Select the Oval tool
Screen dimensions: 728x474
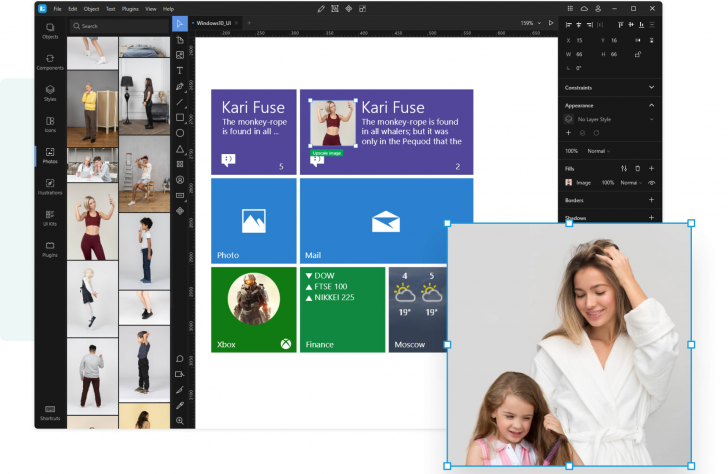pyautogui.click(x=180, y=133)
